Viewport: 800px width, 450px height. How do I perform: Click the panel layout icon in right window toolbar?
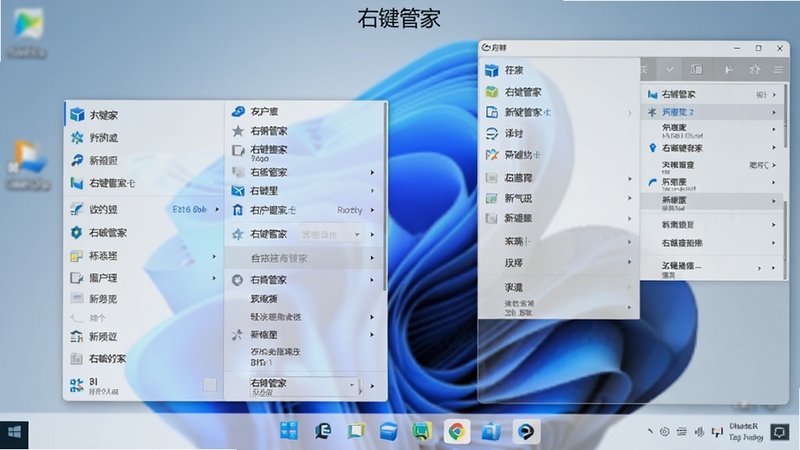[x=696, y=69]
